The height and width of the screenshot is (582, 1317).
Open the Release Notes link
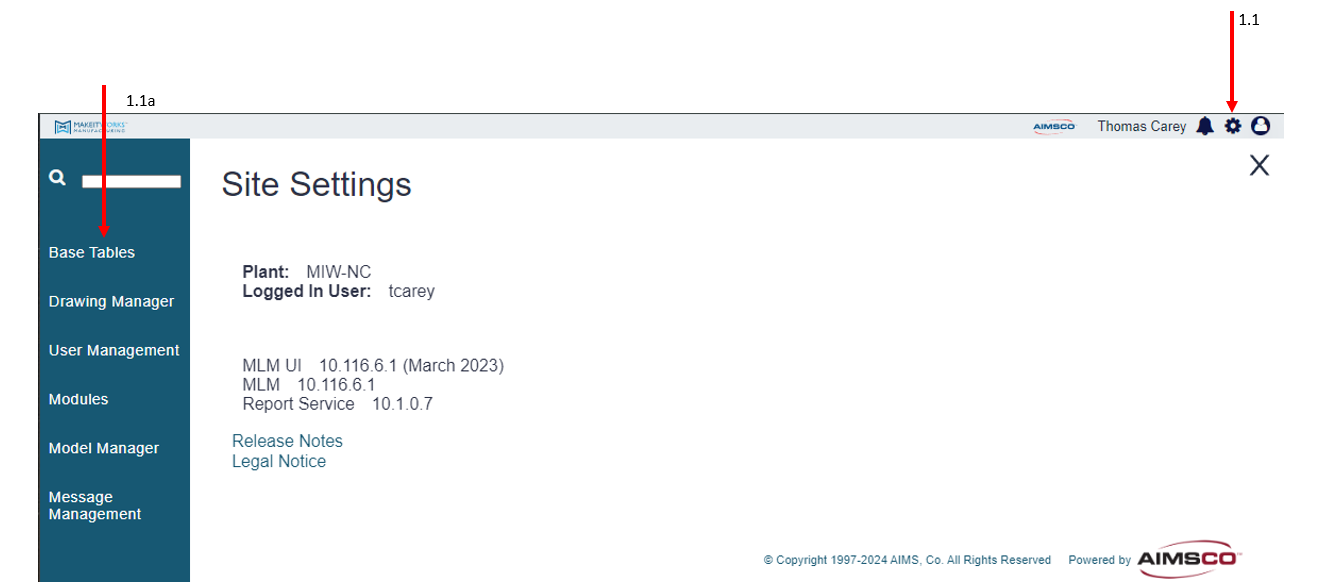click(287, 441)
